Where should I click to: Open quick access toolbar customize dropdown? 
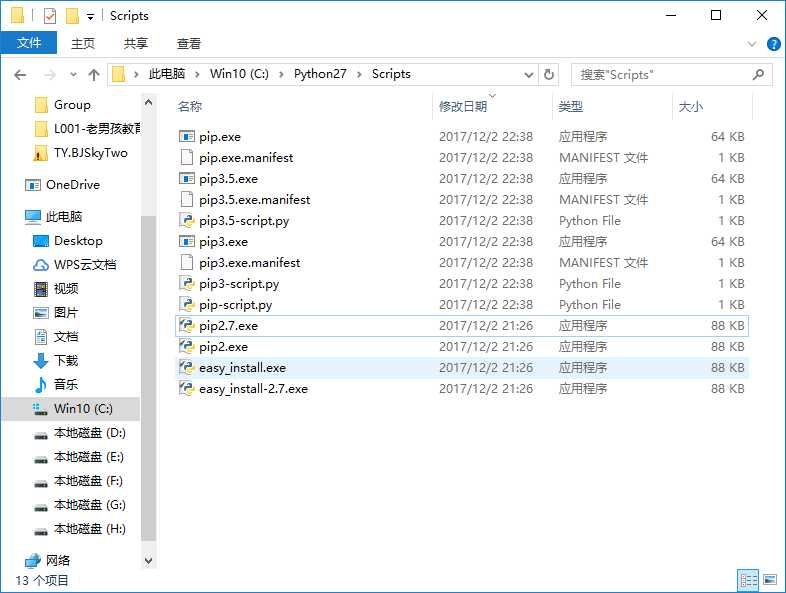pyautogui.click(x=90, y=17)
